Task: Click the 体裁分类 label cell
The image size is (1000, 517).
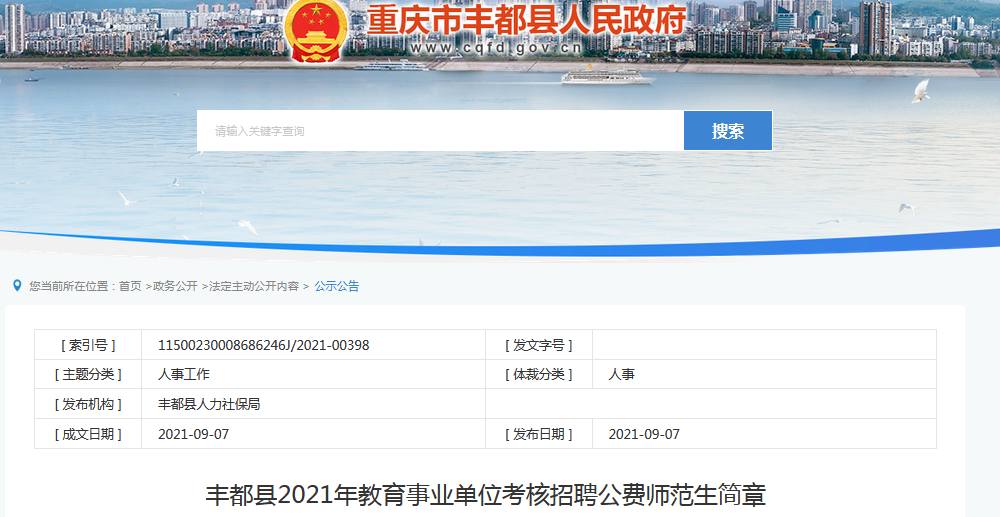Action: tap(539, 374)
